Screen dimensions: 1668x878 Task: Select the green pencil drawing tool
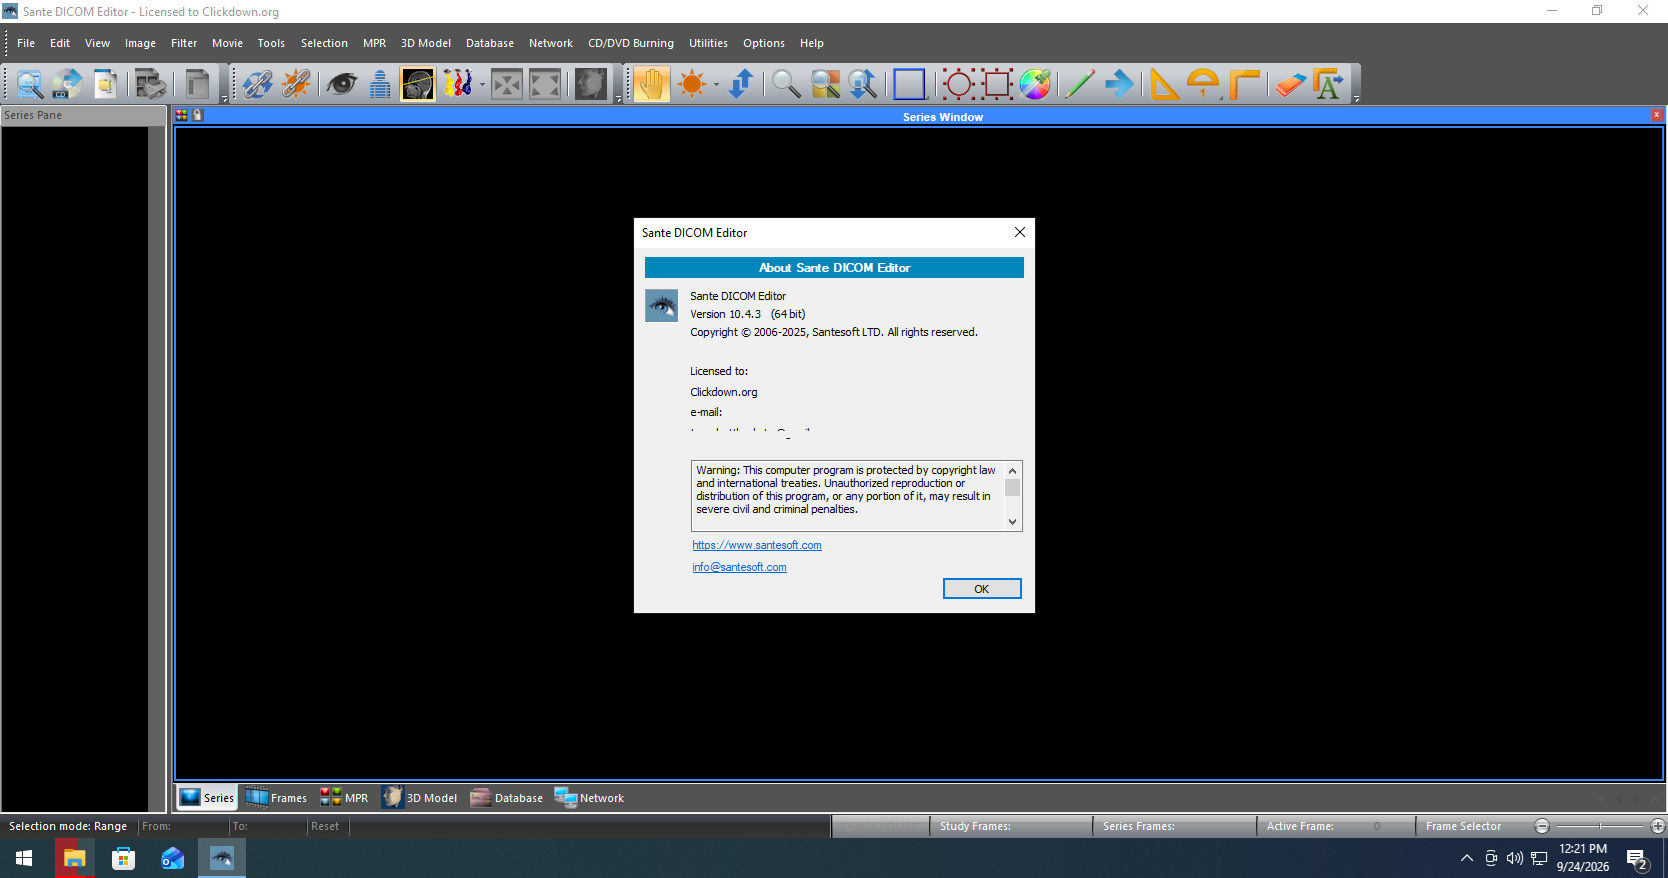click(1080, 84)
